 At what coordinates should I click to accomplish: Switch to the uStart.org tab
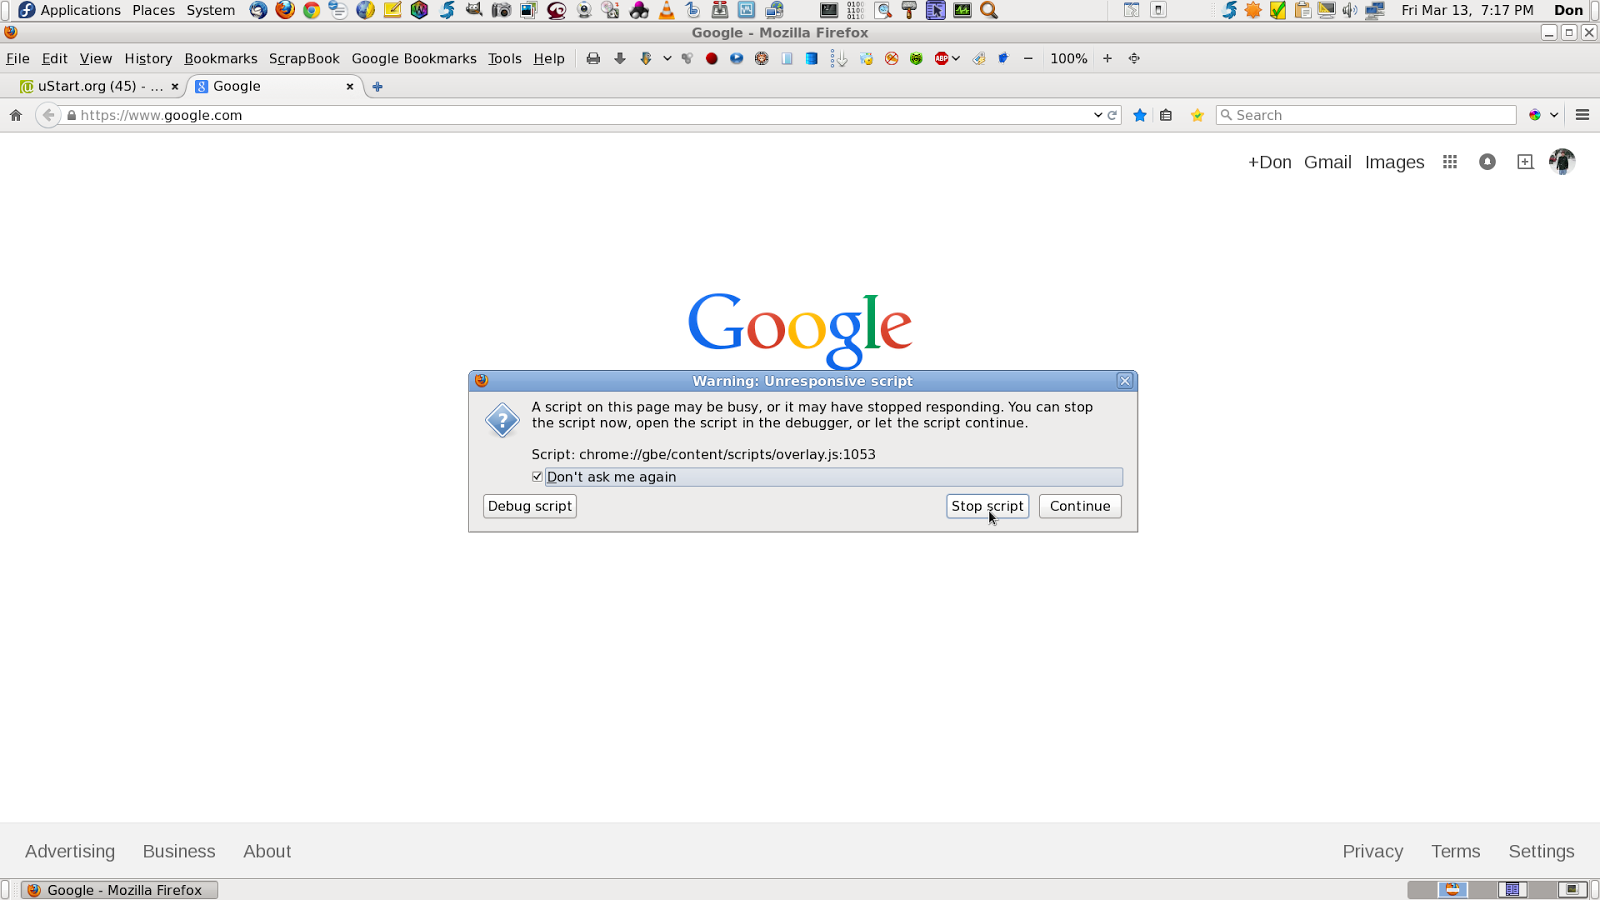pos(100,86)
